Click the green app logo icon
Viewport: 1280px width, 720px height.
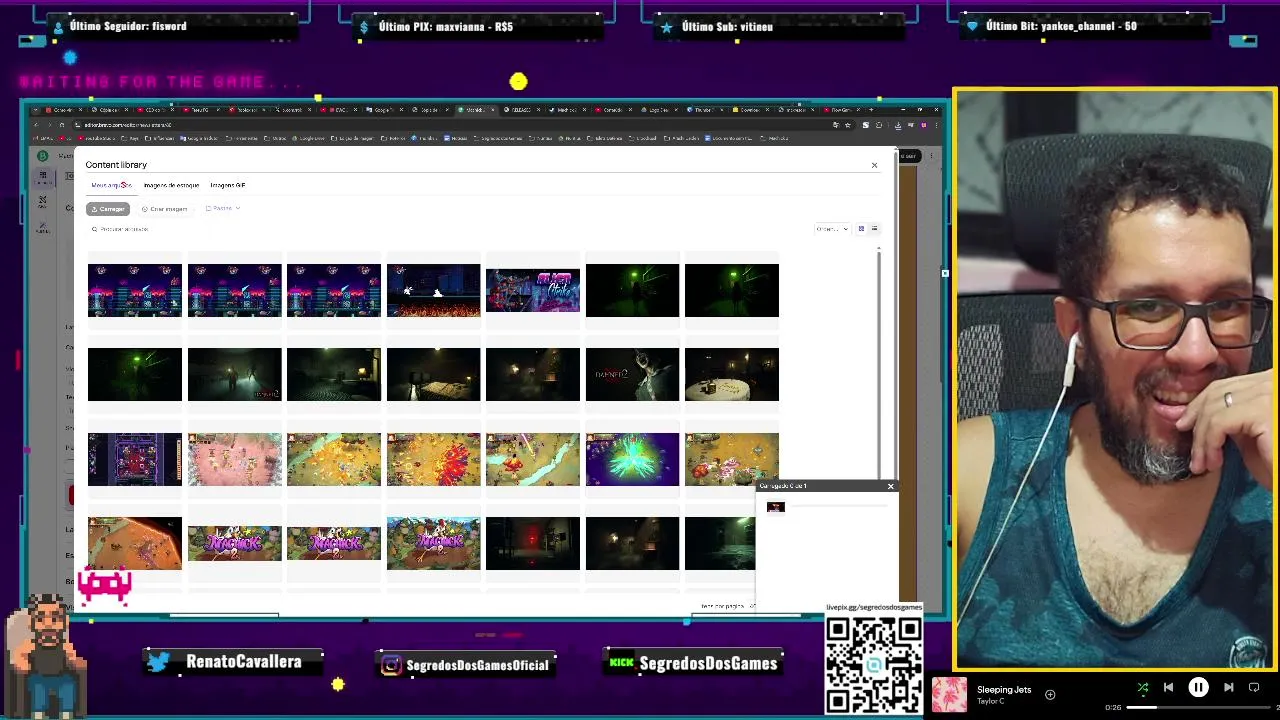42,155
